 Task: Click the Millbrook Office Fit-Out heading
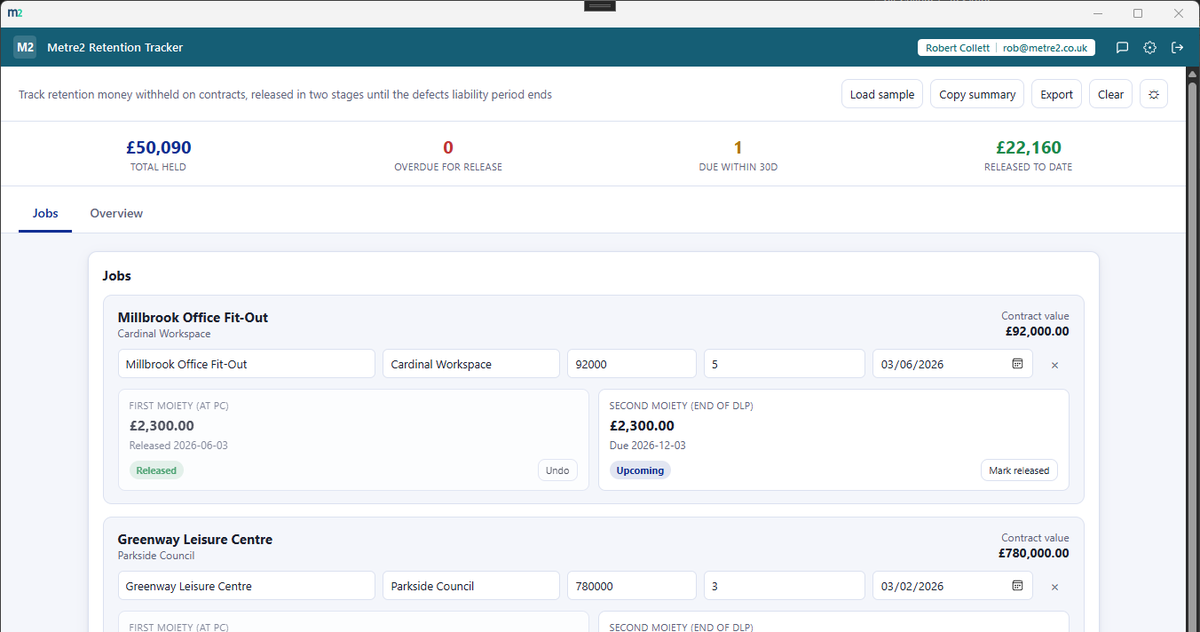coord(193,317)
